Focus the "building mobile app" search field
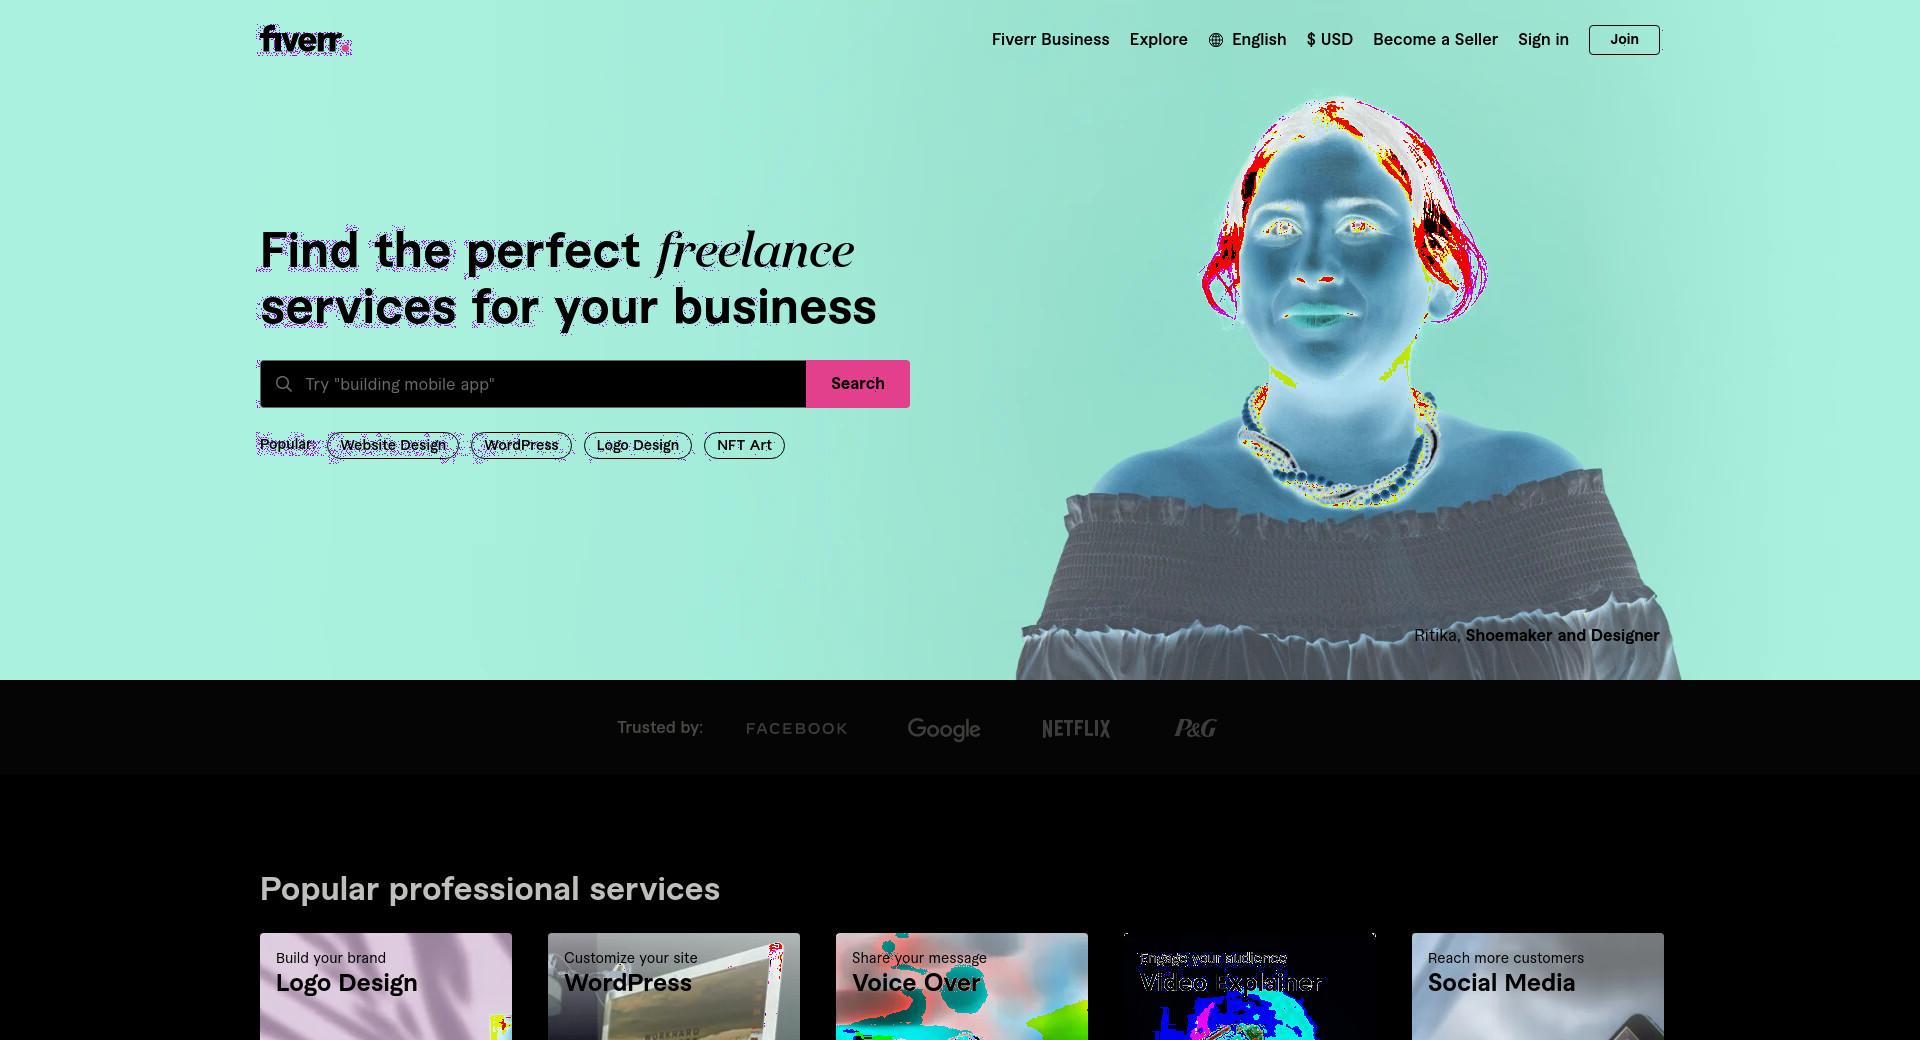Screen dimensions: 1920x1040 [x=533, y=384]
